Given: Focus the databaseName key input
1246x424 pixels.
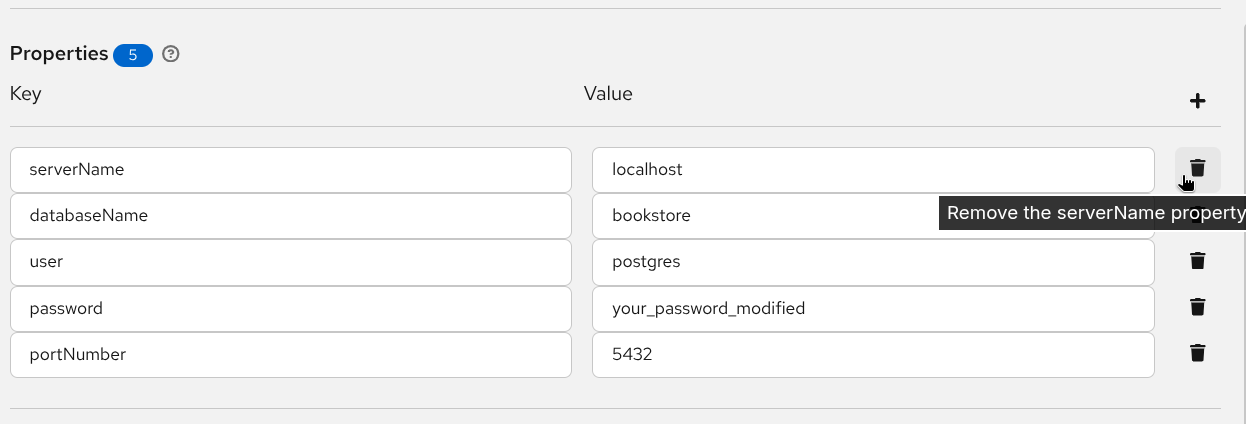Looking at the screenshot, I should (x=290, y=216).
